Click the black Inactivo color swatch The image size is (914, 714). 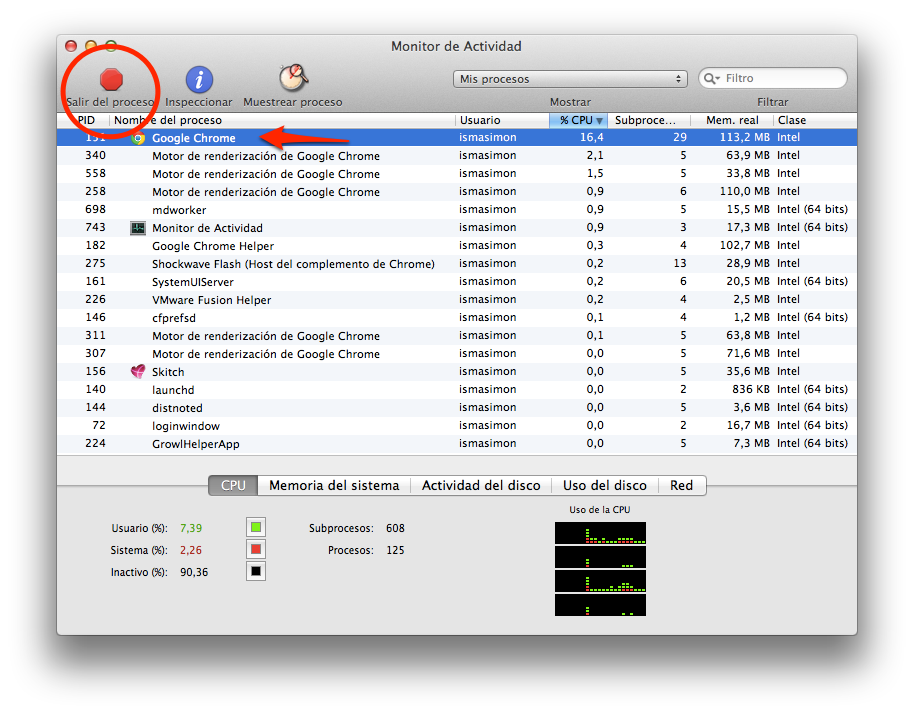[256, 571]
